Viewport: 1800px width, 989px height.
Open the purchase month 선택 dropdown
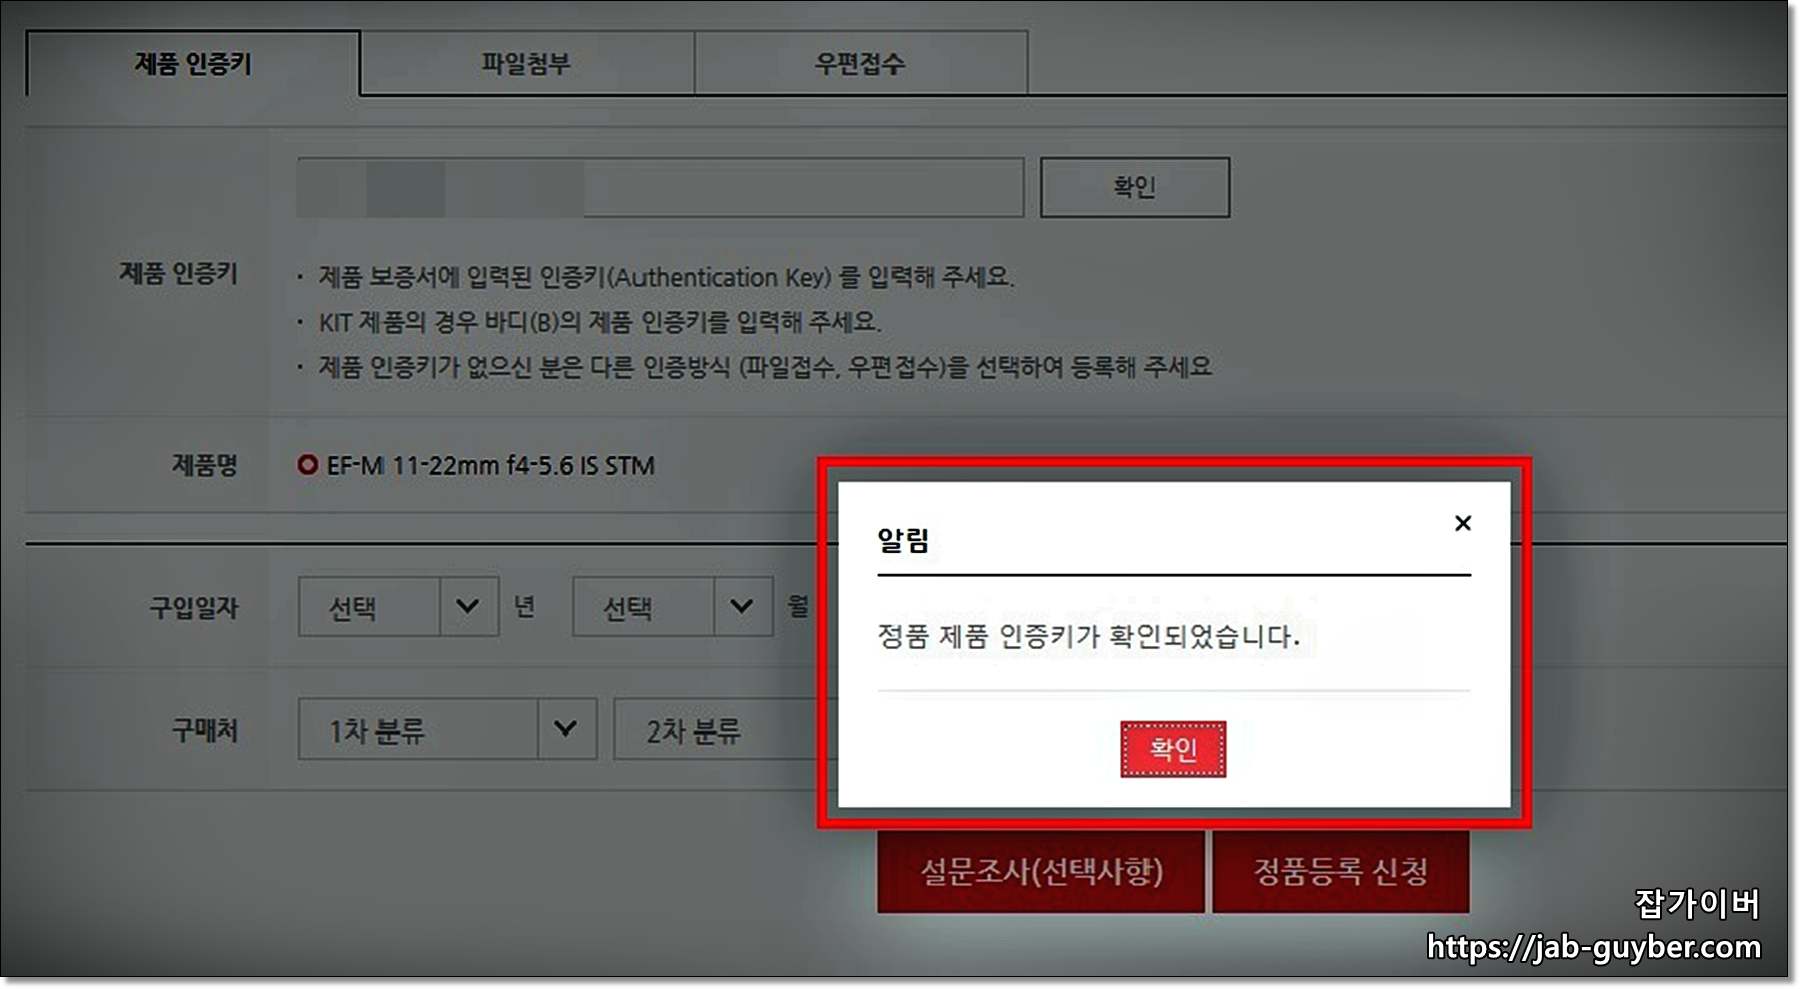point(673,606)
